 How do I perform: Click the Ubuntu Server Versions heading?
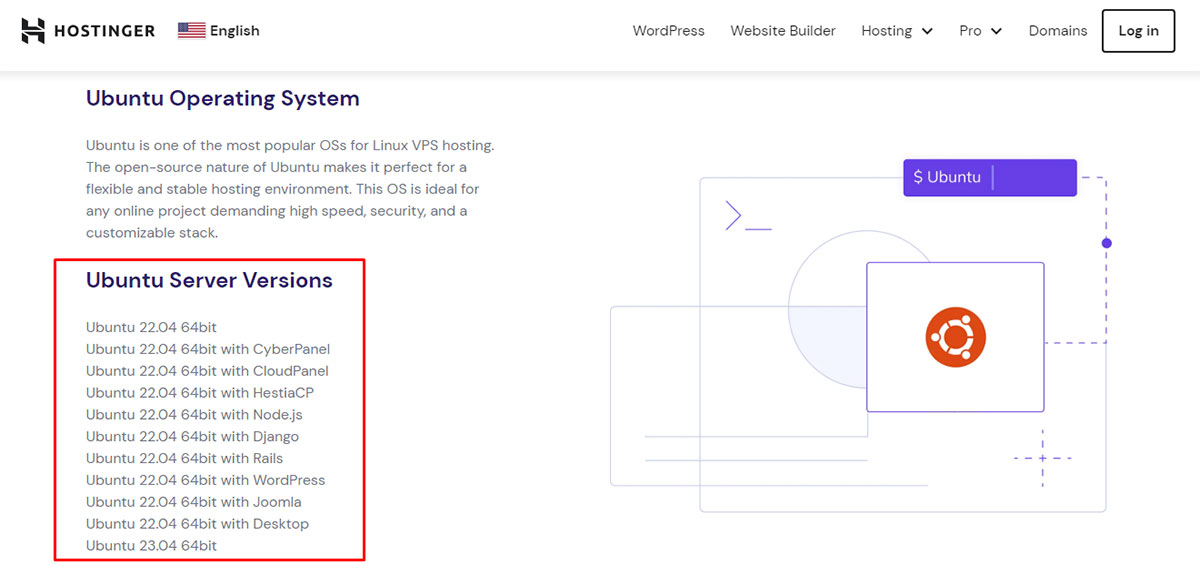click(209, 281)
